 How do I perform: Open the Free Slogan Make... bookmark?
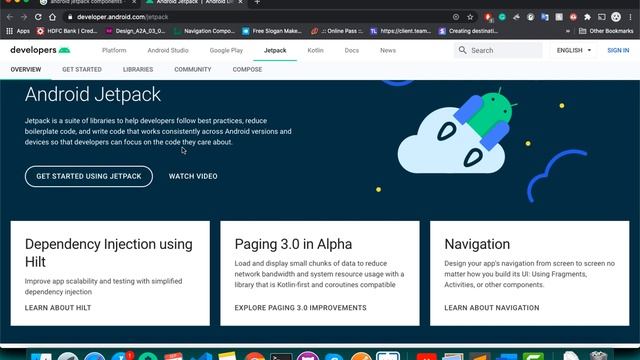point(272,31)
